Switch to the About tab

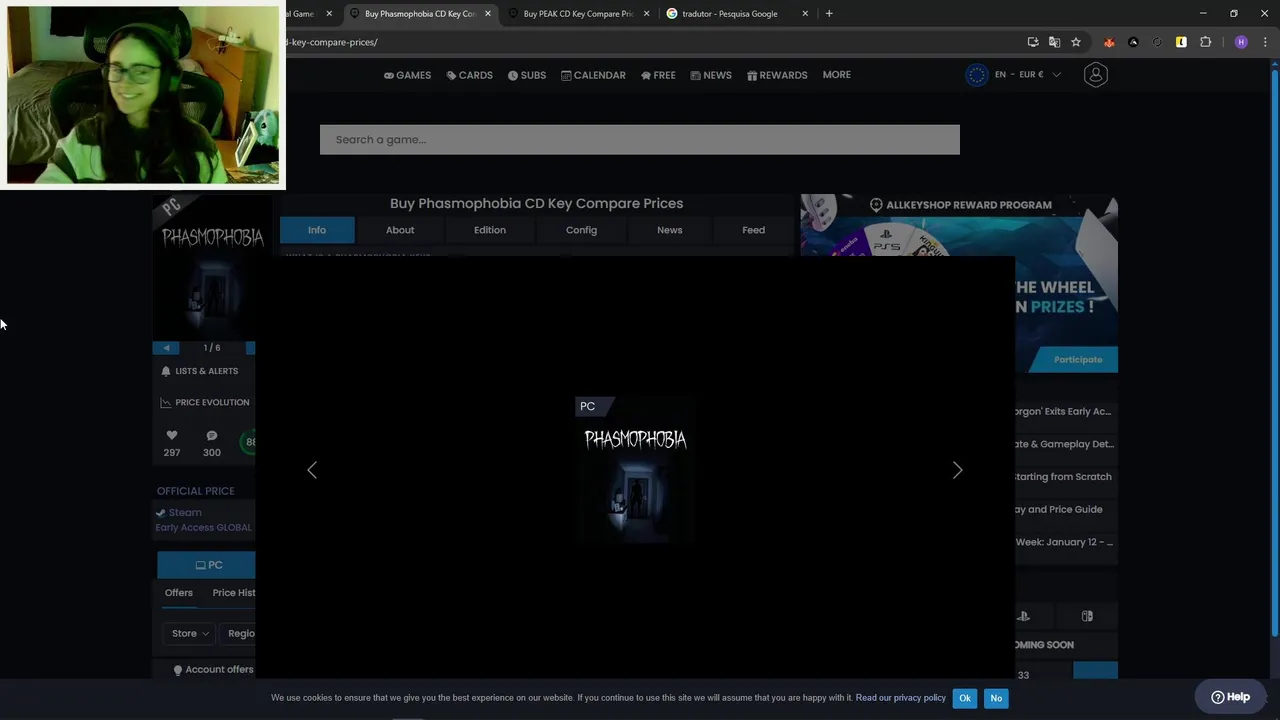pyautogui.click(x=400, y=230)
